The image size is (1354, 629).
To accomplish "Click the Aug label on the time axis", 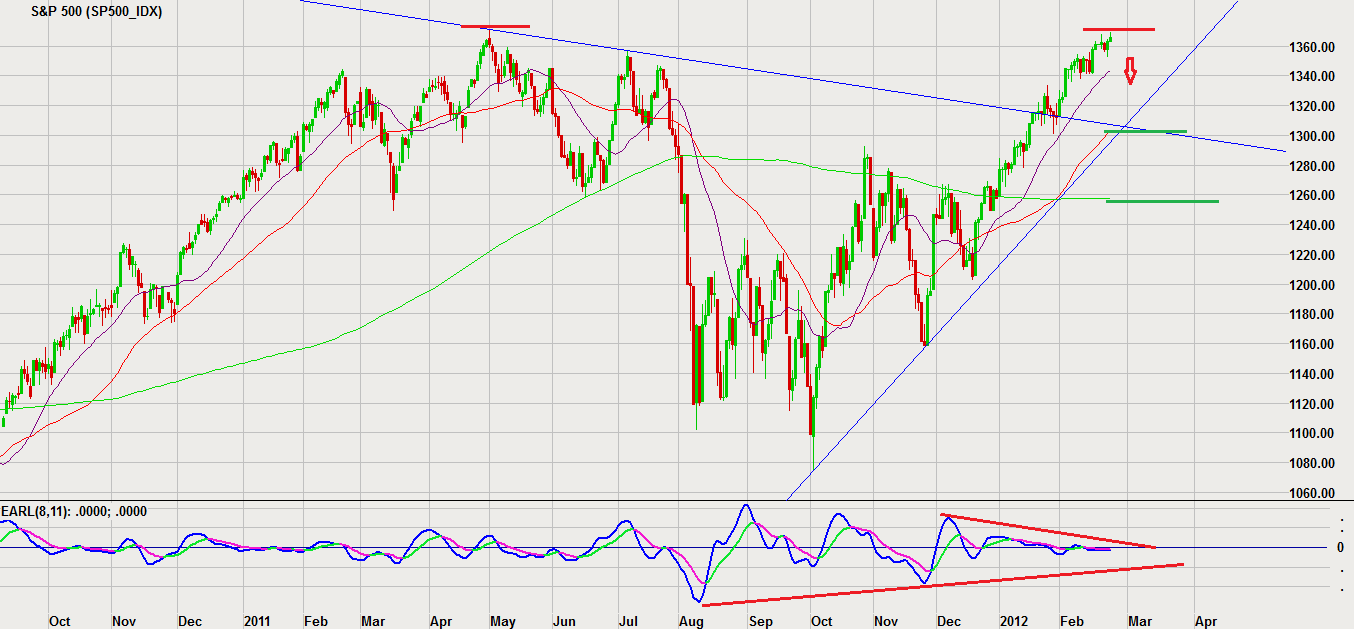I will point(691,621).
